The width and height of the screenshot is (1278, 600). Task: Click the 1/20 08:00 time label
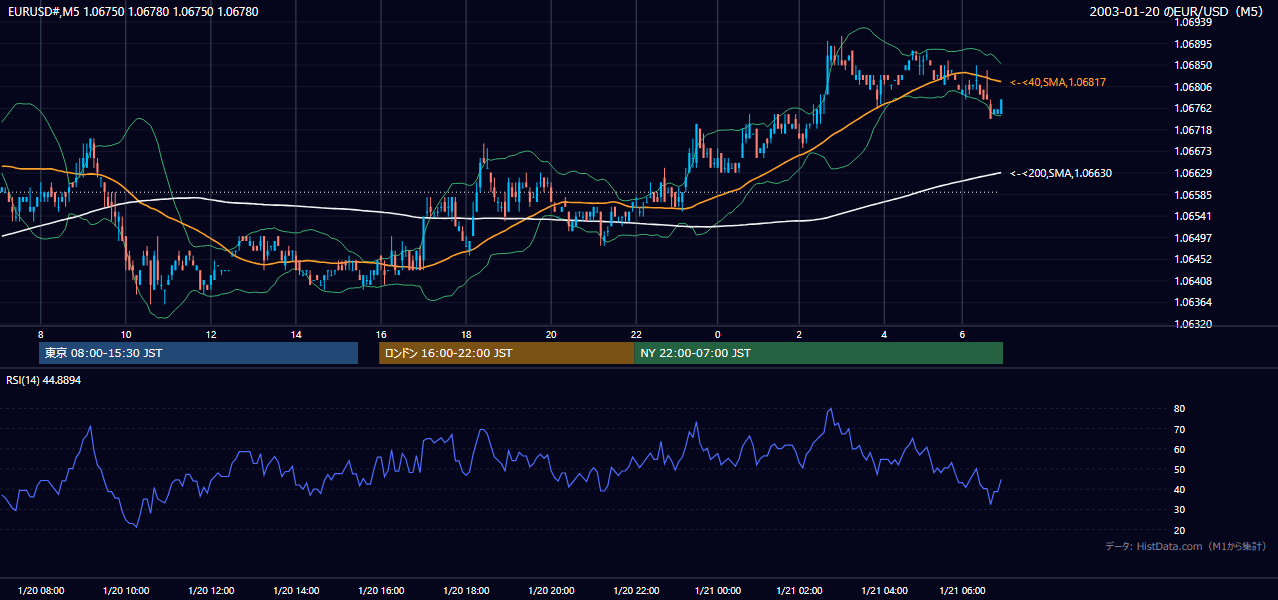41,591
